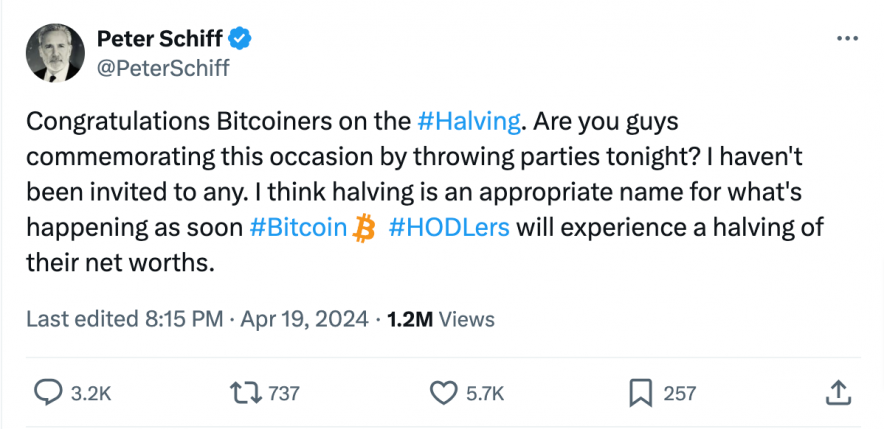This screenshot has height=429, width=884.
Task: Open the three-dot more options menu
Action: 846,38
